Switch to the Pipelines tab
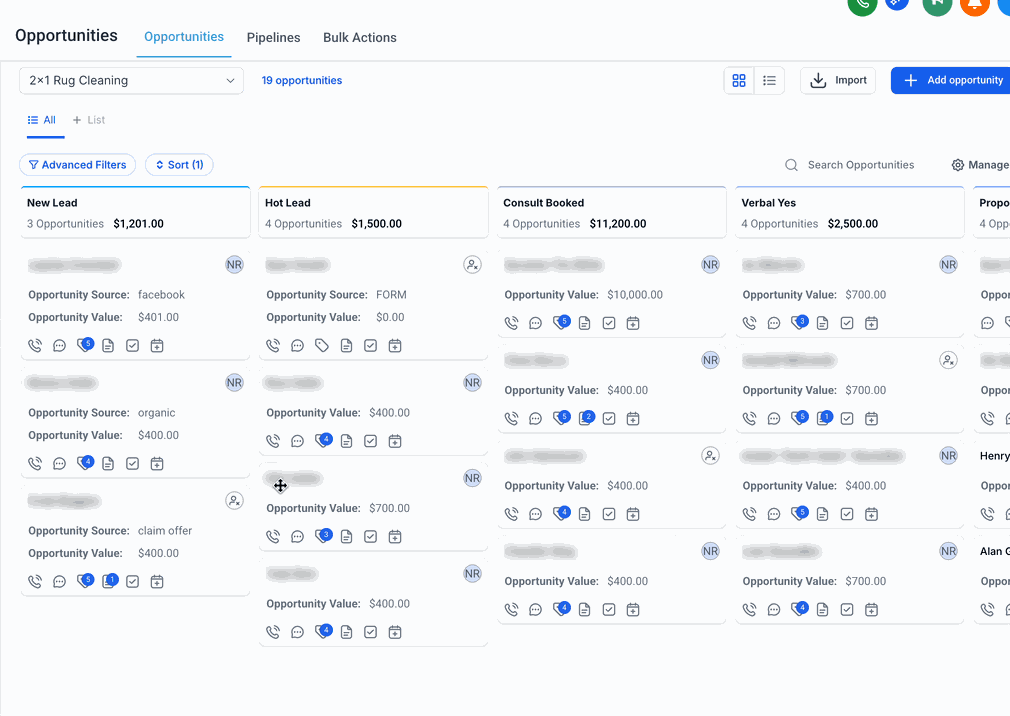 coord(274,37)
